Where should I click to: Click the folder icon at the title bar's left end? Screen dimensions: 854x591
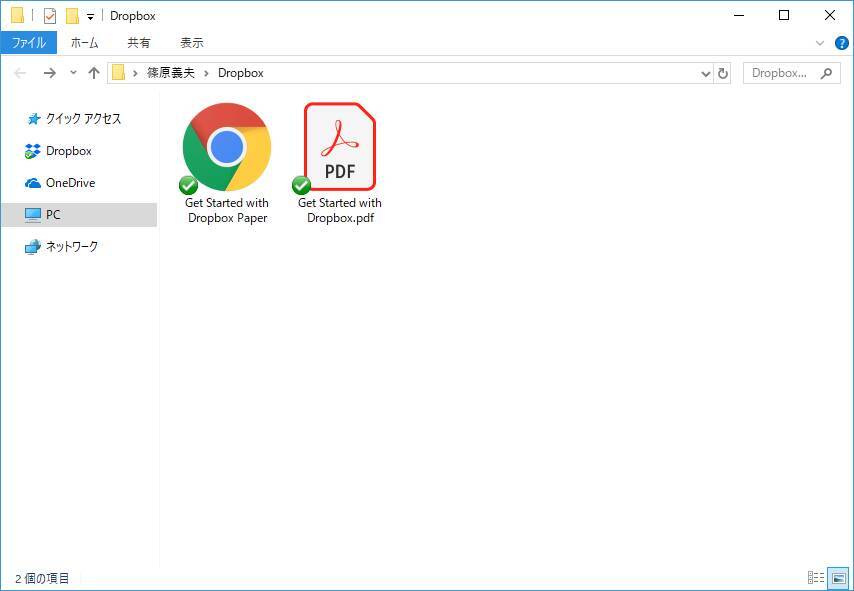pos(17,16)
